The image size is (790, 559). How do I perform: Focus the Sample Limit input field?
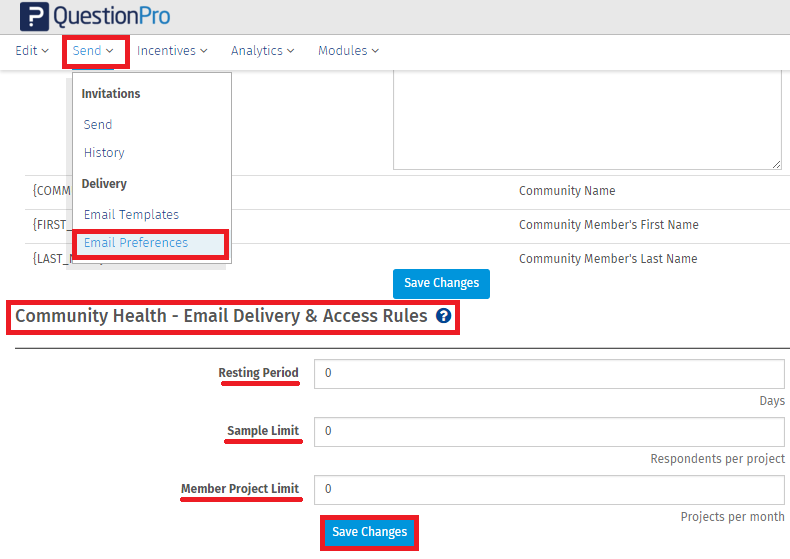pos(549,432)
